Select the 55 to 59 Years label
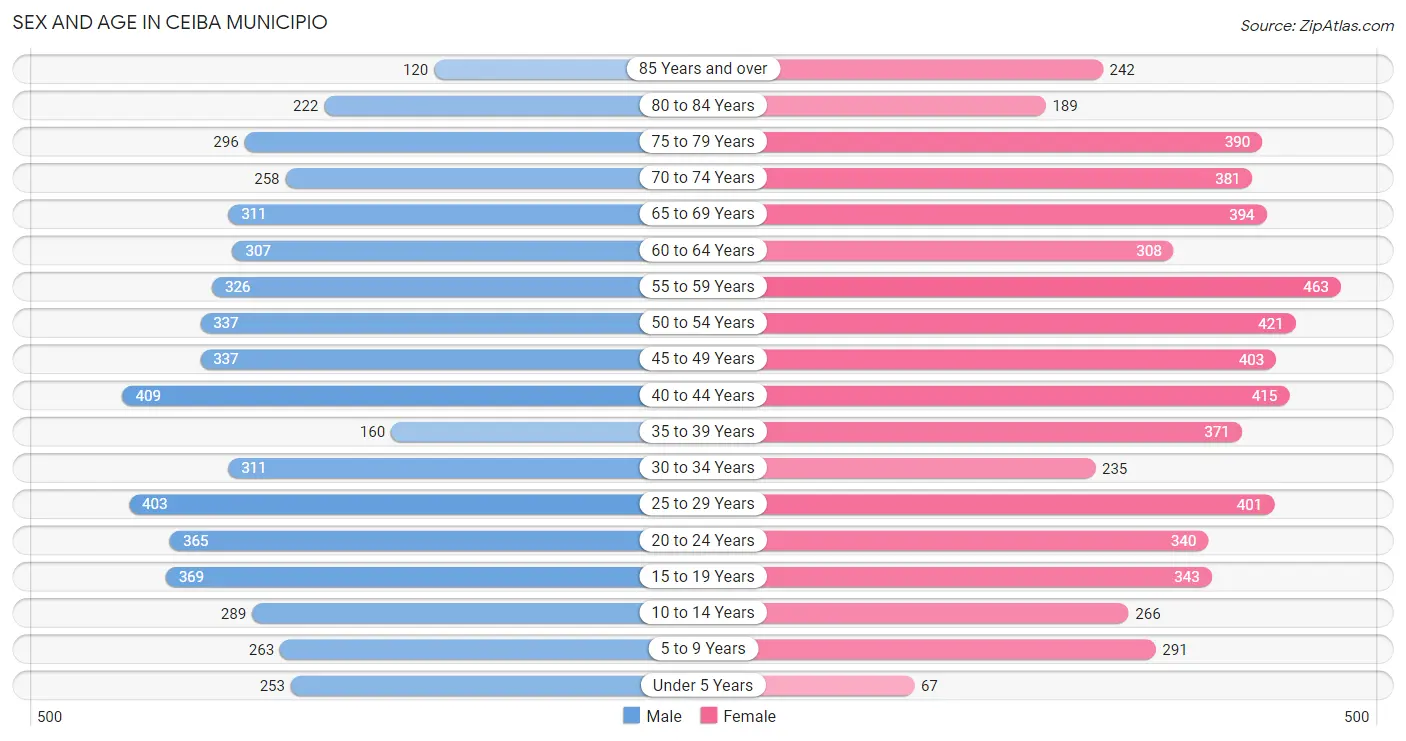 click(x=703, y=286)
